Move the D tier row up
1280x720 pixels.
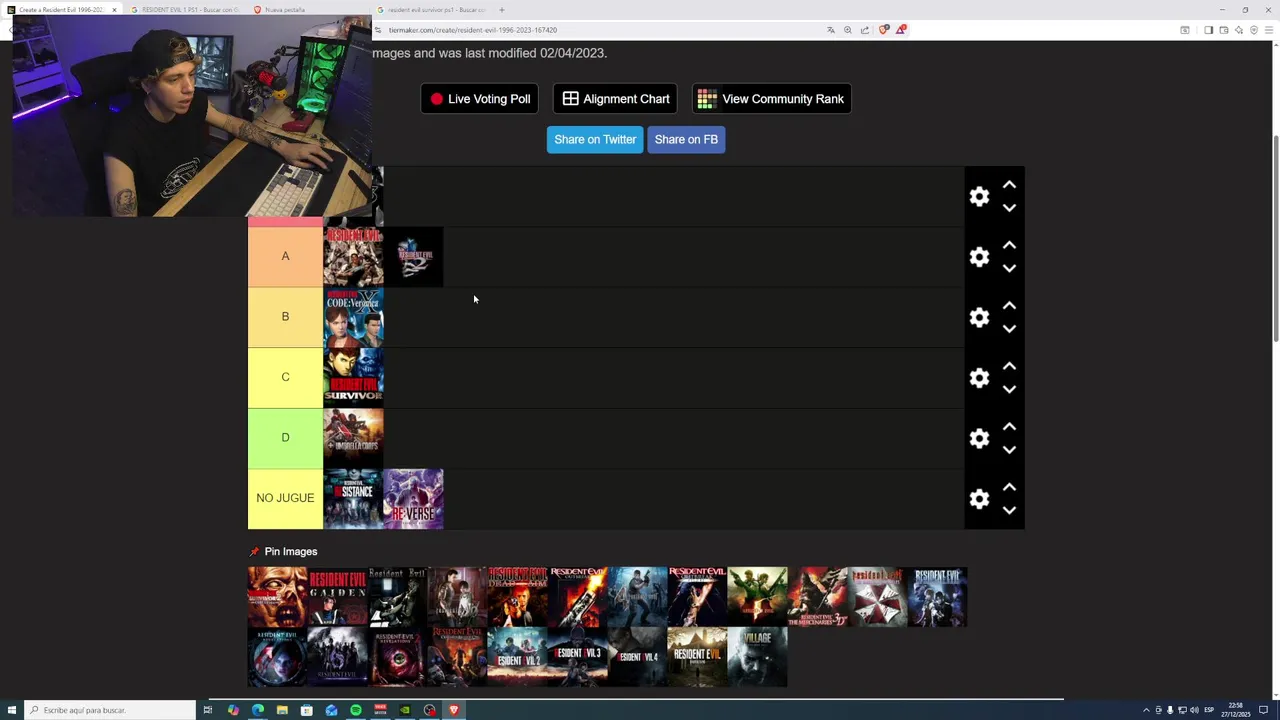click(1009, 426)
